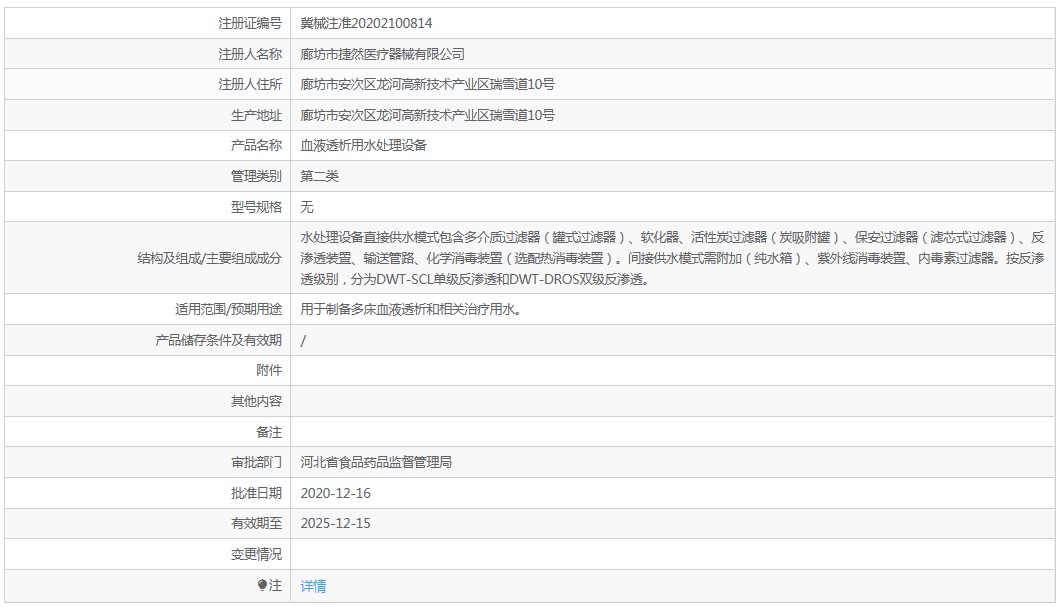Click the 审批部门 label
Image resolution: width=1059 pixels, height=607 pixels.
coord(256,463)
